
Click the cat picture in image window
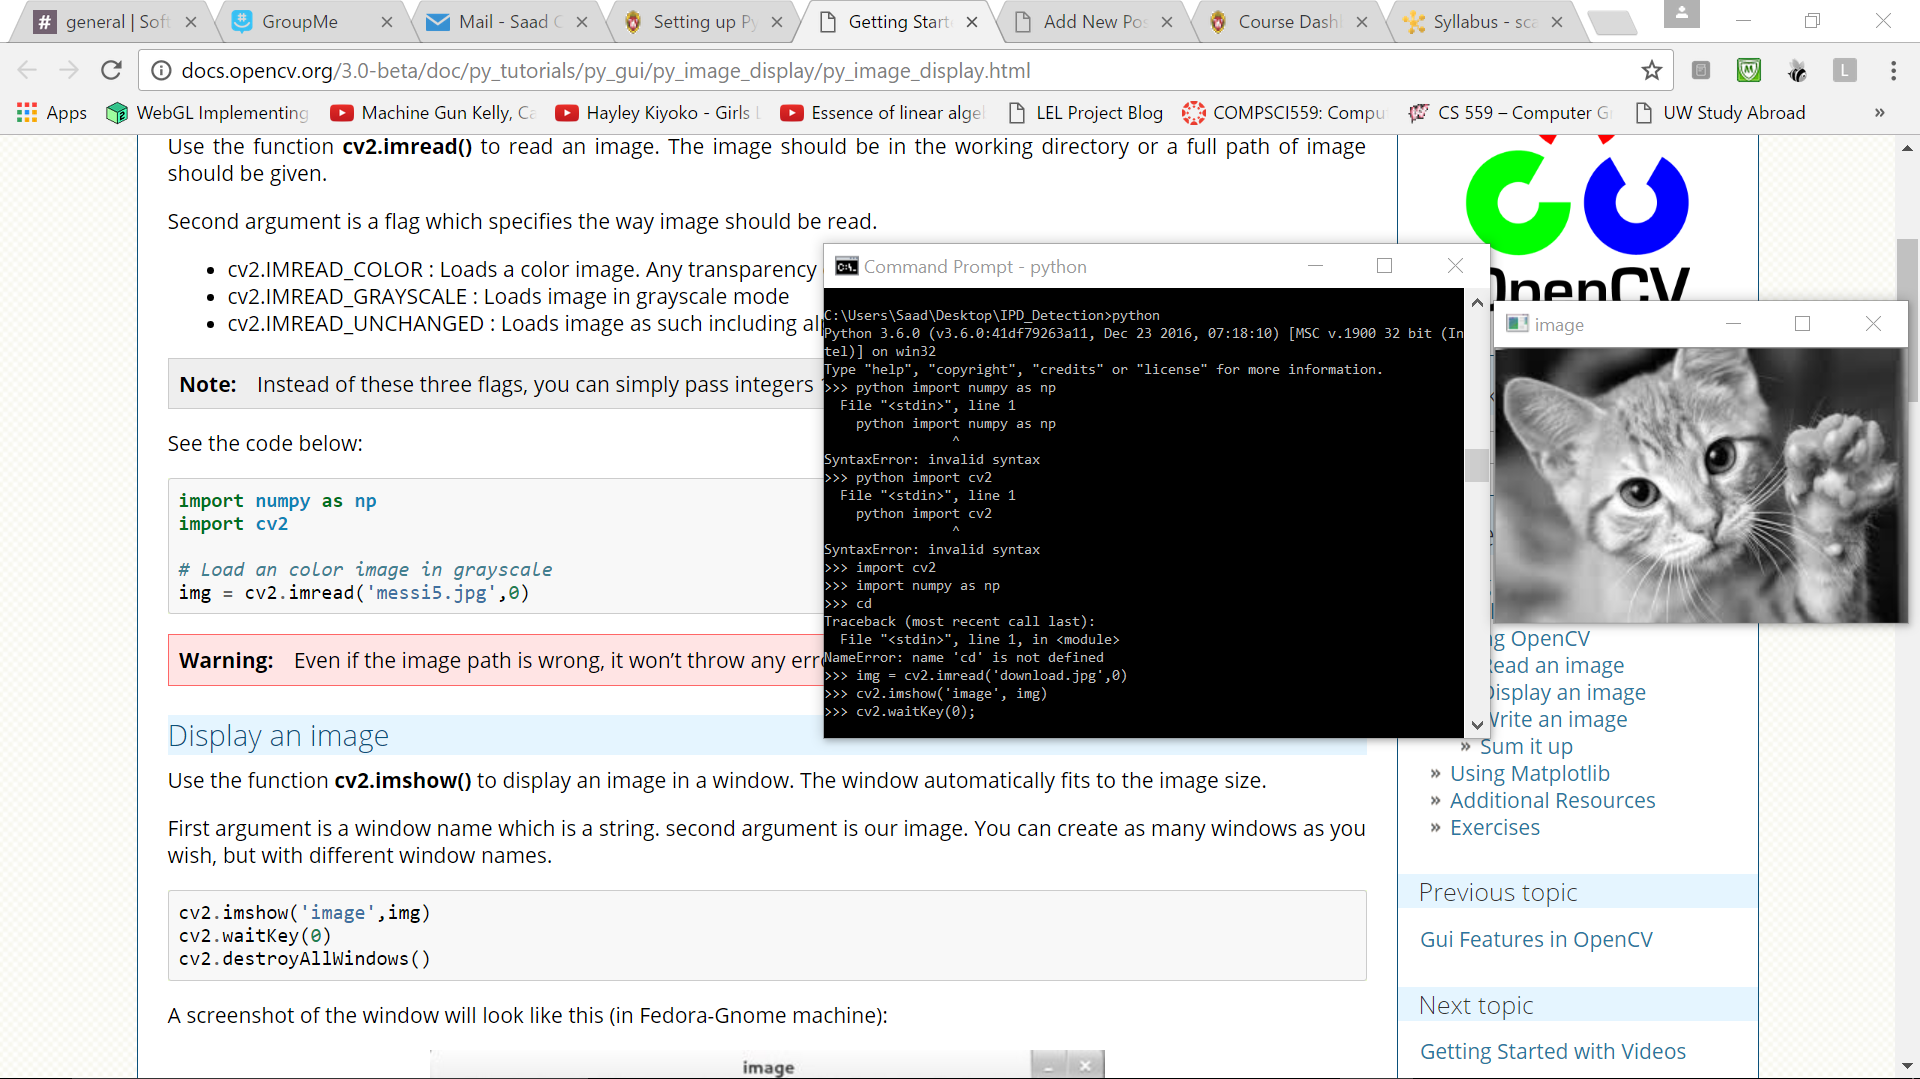coord(1700,485)
